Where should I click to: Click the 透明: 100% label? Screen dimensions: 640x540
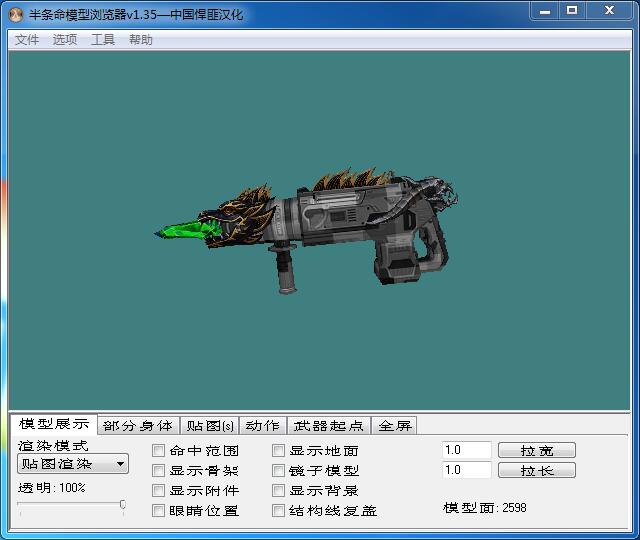[52, 488]
